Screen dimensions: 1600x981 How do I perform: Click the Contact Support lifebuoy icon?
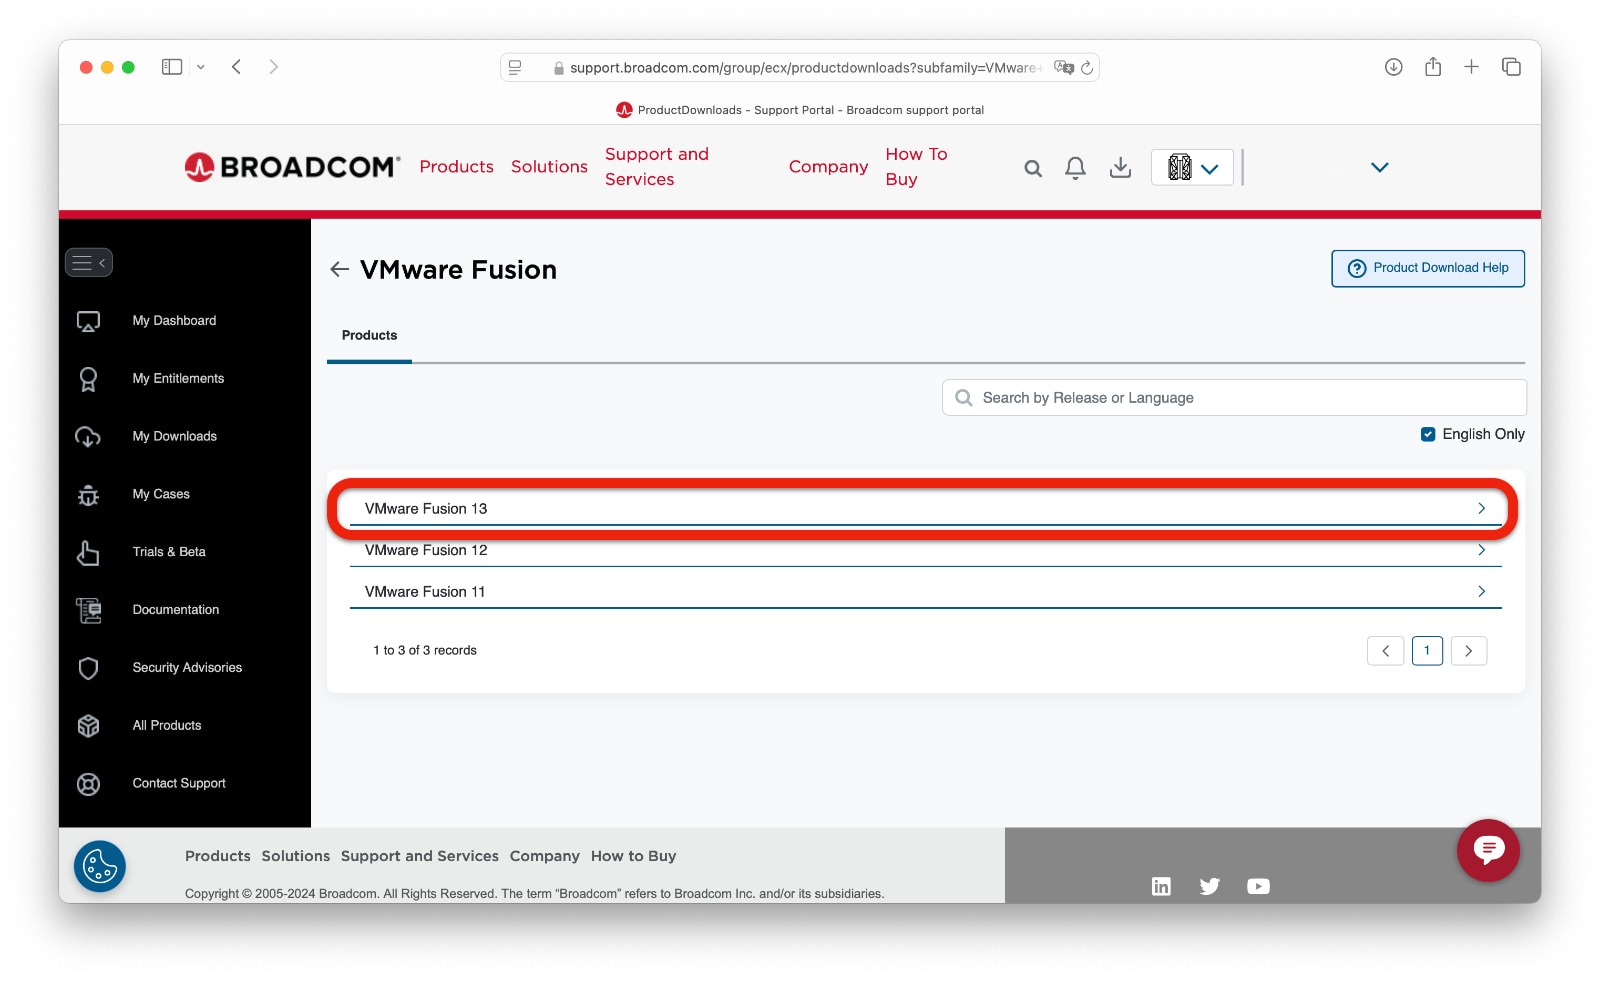[x=88, y=784]
